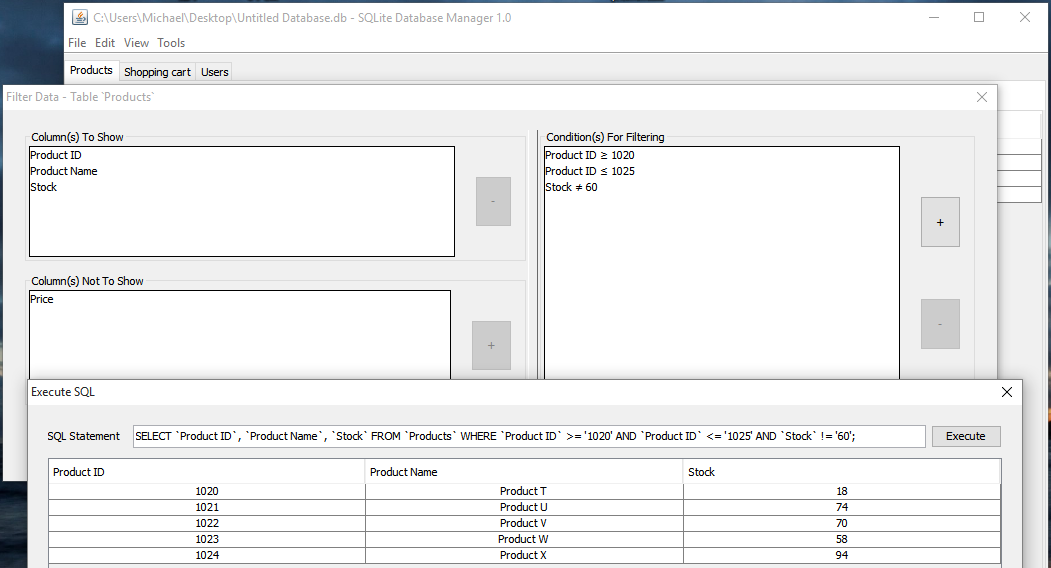Open the File menu
1051x568 pixels.
pos(77,43)
